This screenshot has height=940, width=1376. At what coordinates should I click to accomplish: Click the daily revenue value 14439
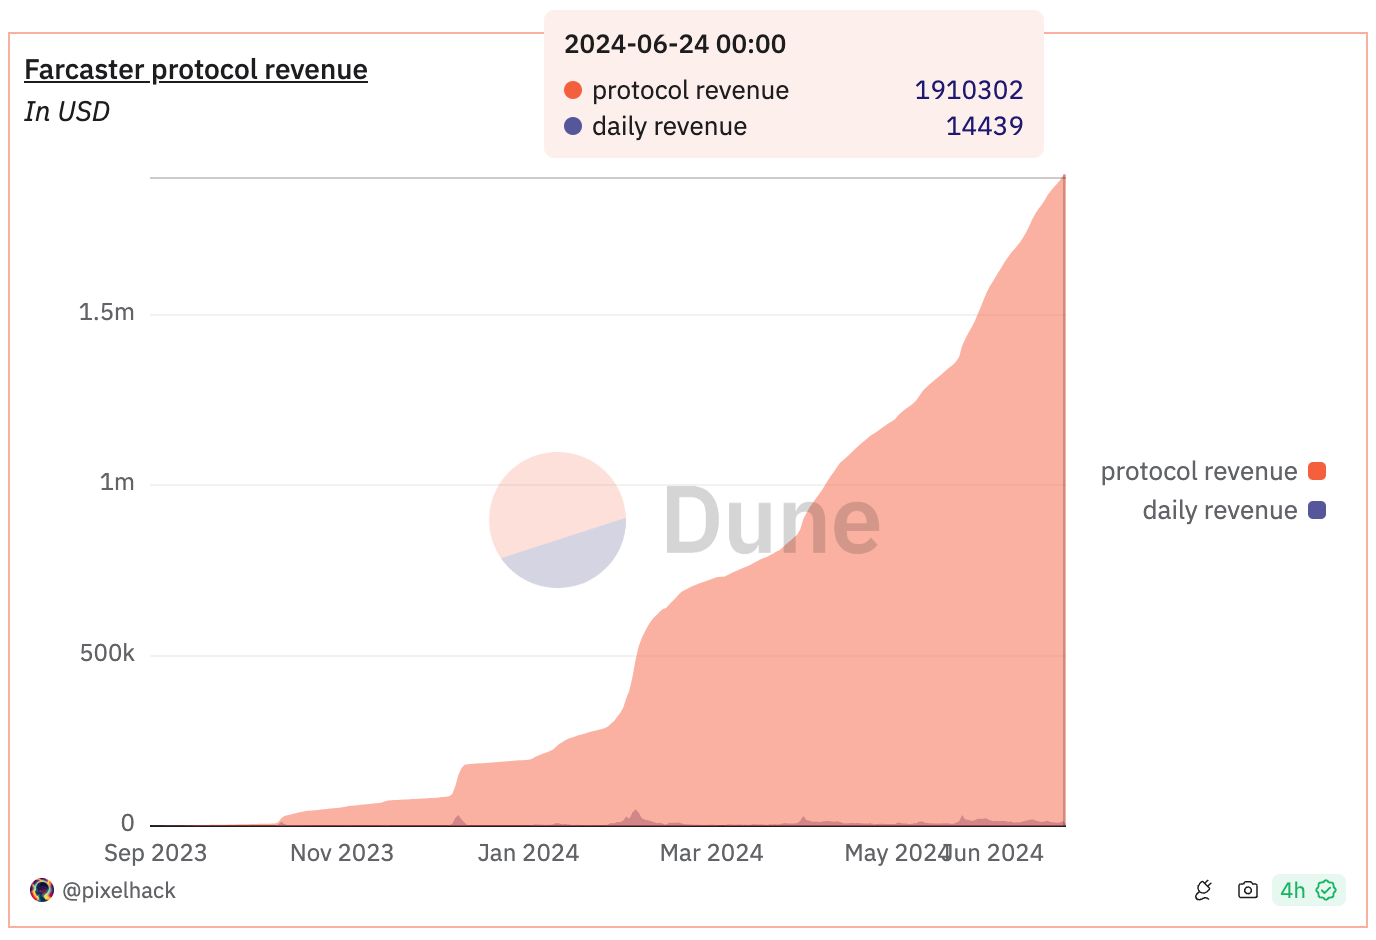[x=984, y=126]
